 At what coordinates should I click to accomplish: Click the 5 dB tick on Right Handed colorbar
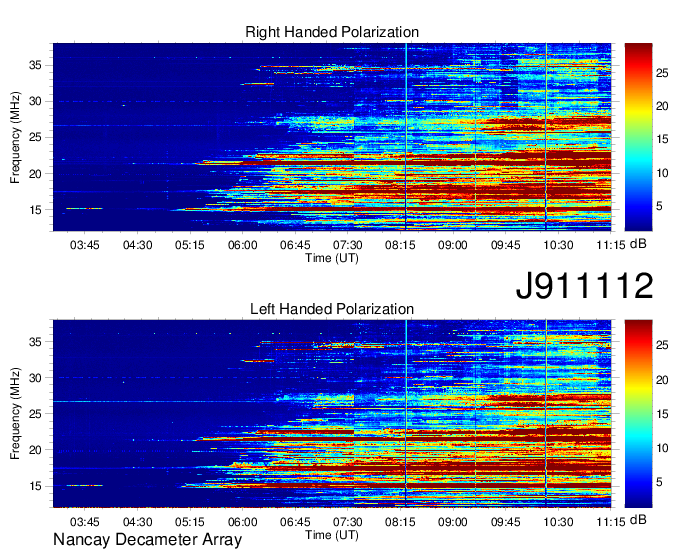[x=660, y=206]
